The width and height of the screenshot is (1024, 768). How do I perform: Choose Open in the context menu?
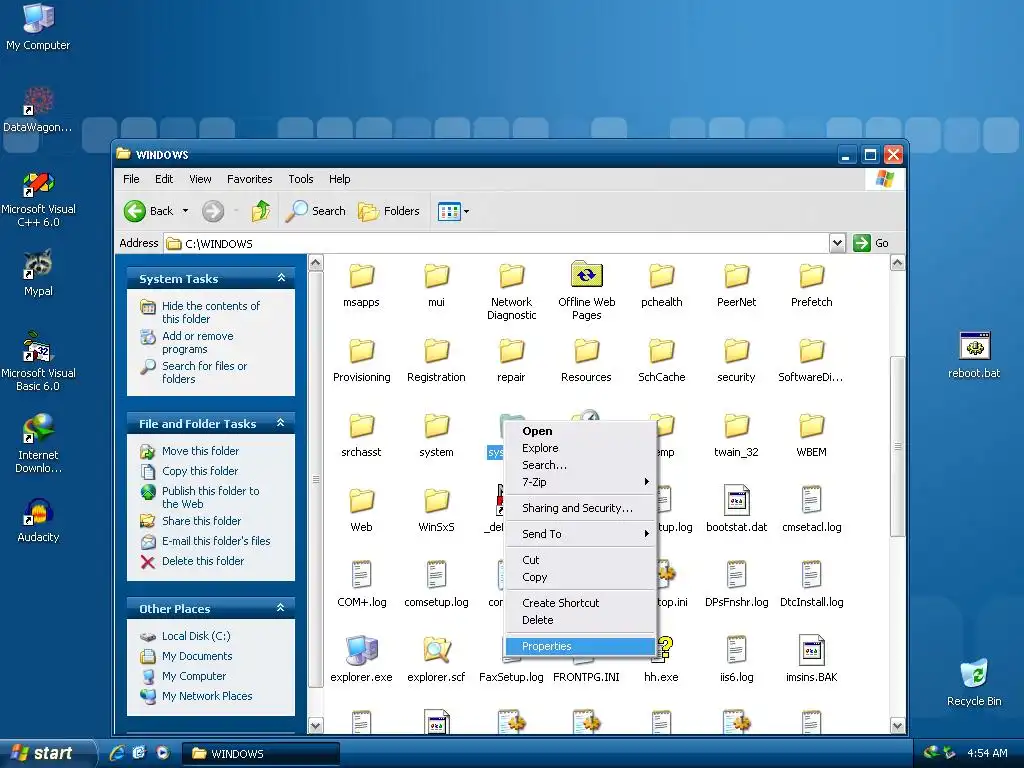coord(580,431)
